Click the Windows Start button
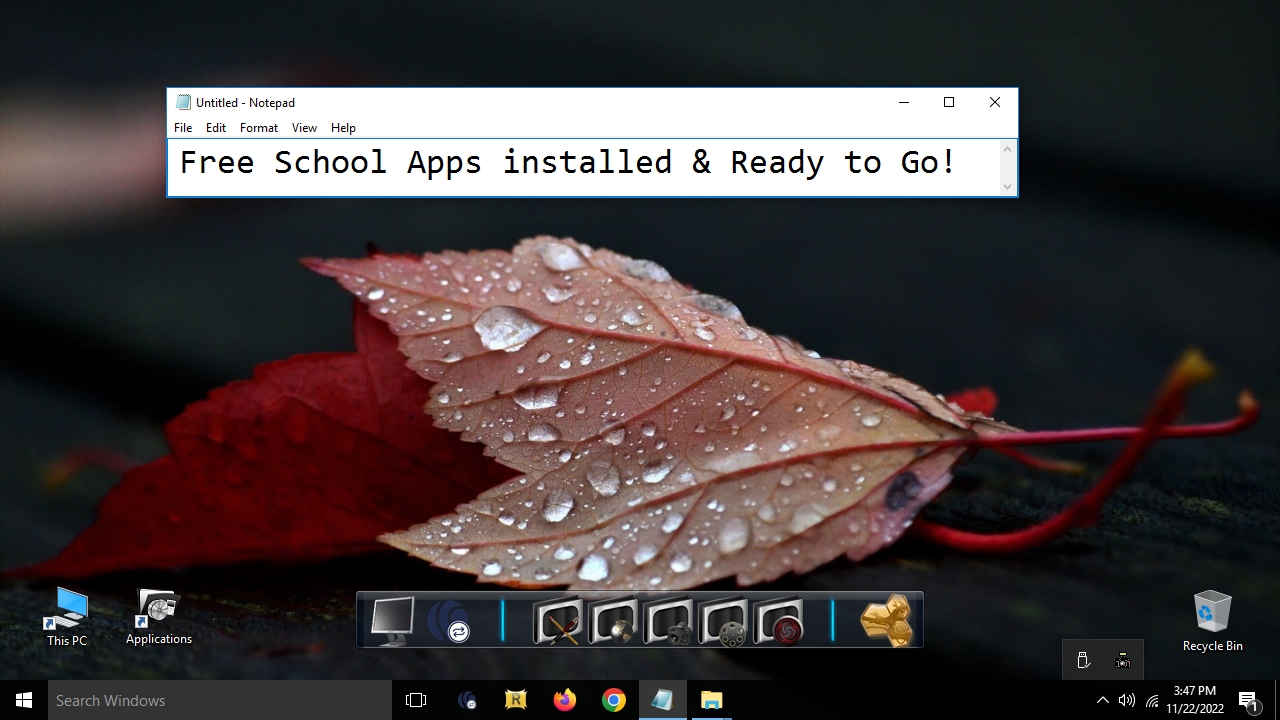1280x720 pixels. (24, 700)
